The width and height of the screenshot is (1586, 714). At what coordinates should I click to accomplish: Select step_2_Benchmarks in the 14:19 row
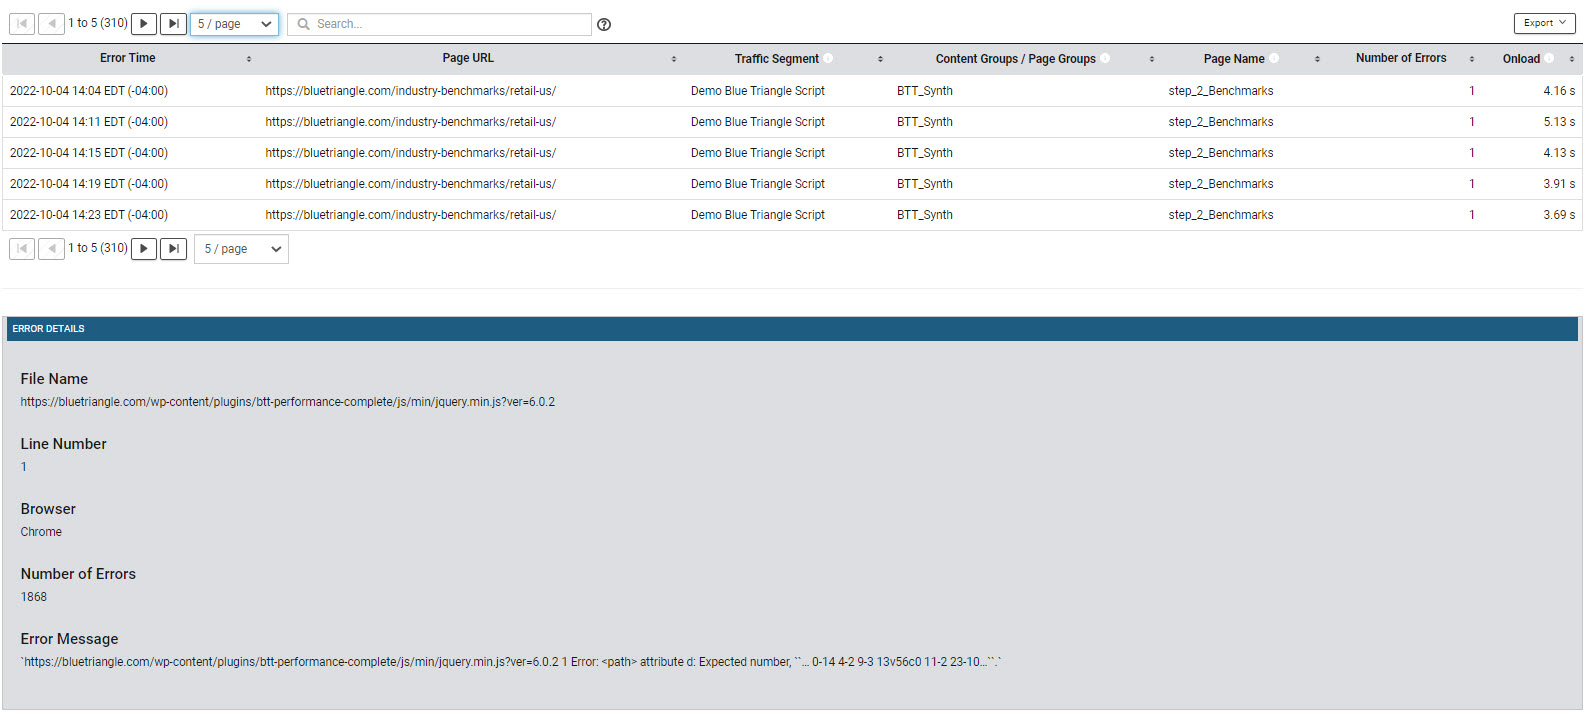point(1221,184)
